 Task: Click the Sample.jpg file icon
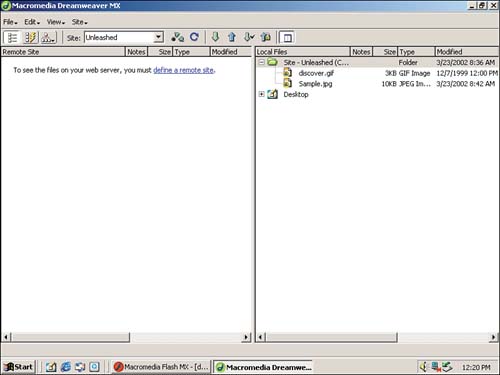coord(287,83)
